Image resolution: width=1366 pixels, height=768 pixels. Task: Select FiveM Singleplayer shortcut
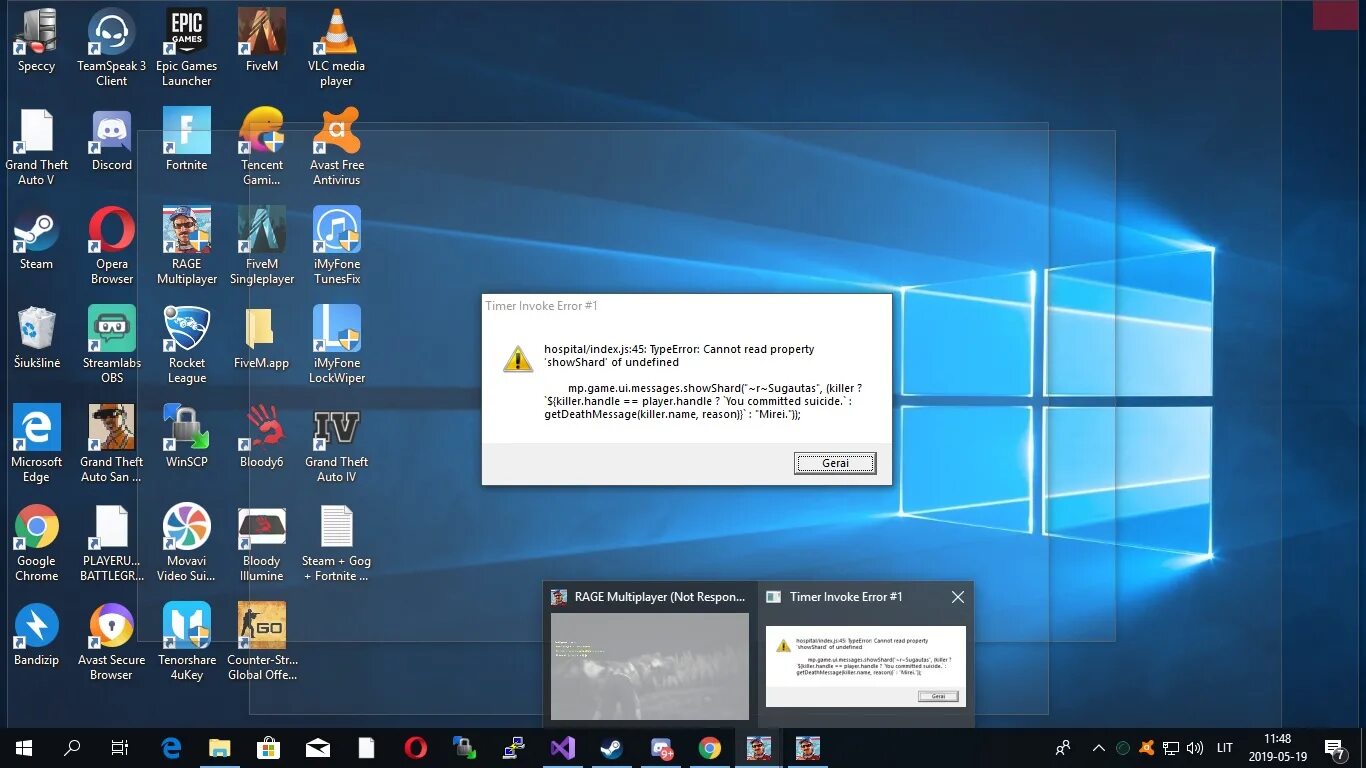(262, 245)
